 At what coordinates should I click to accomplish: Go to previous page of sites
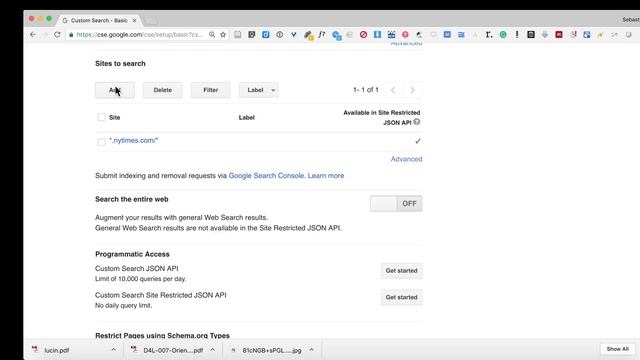point(393,90)
